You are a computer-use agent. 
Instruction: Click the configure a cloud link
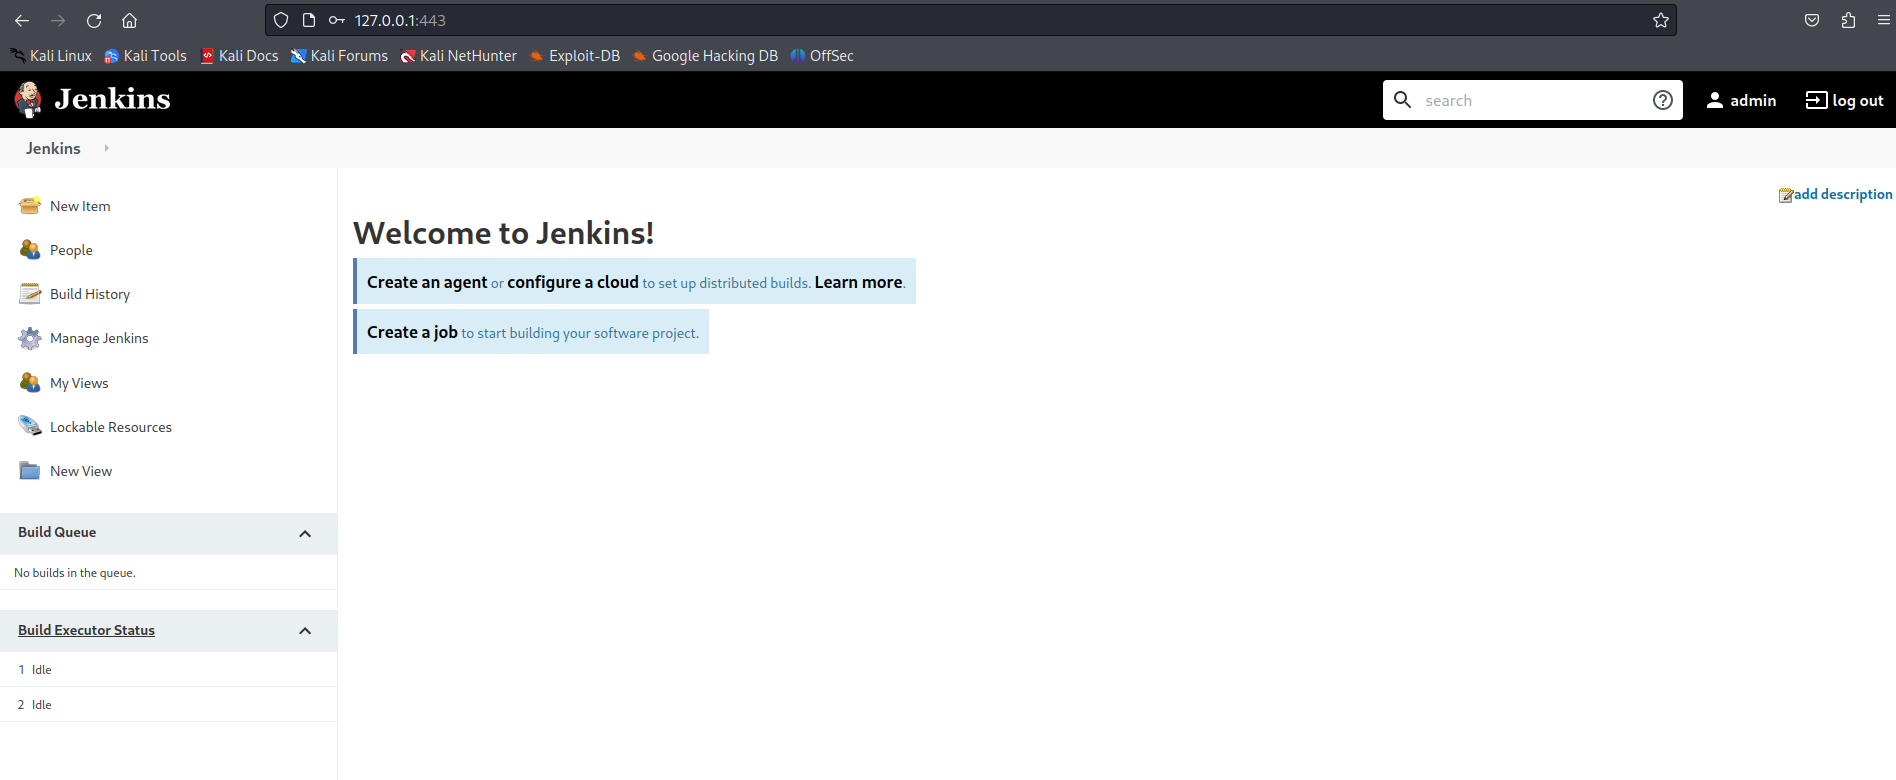coord(573,282)
